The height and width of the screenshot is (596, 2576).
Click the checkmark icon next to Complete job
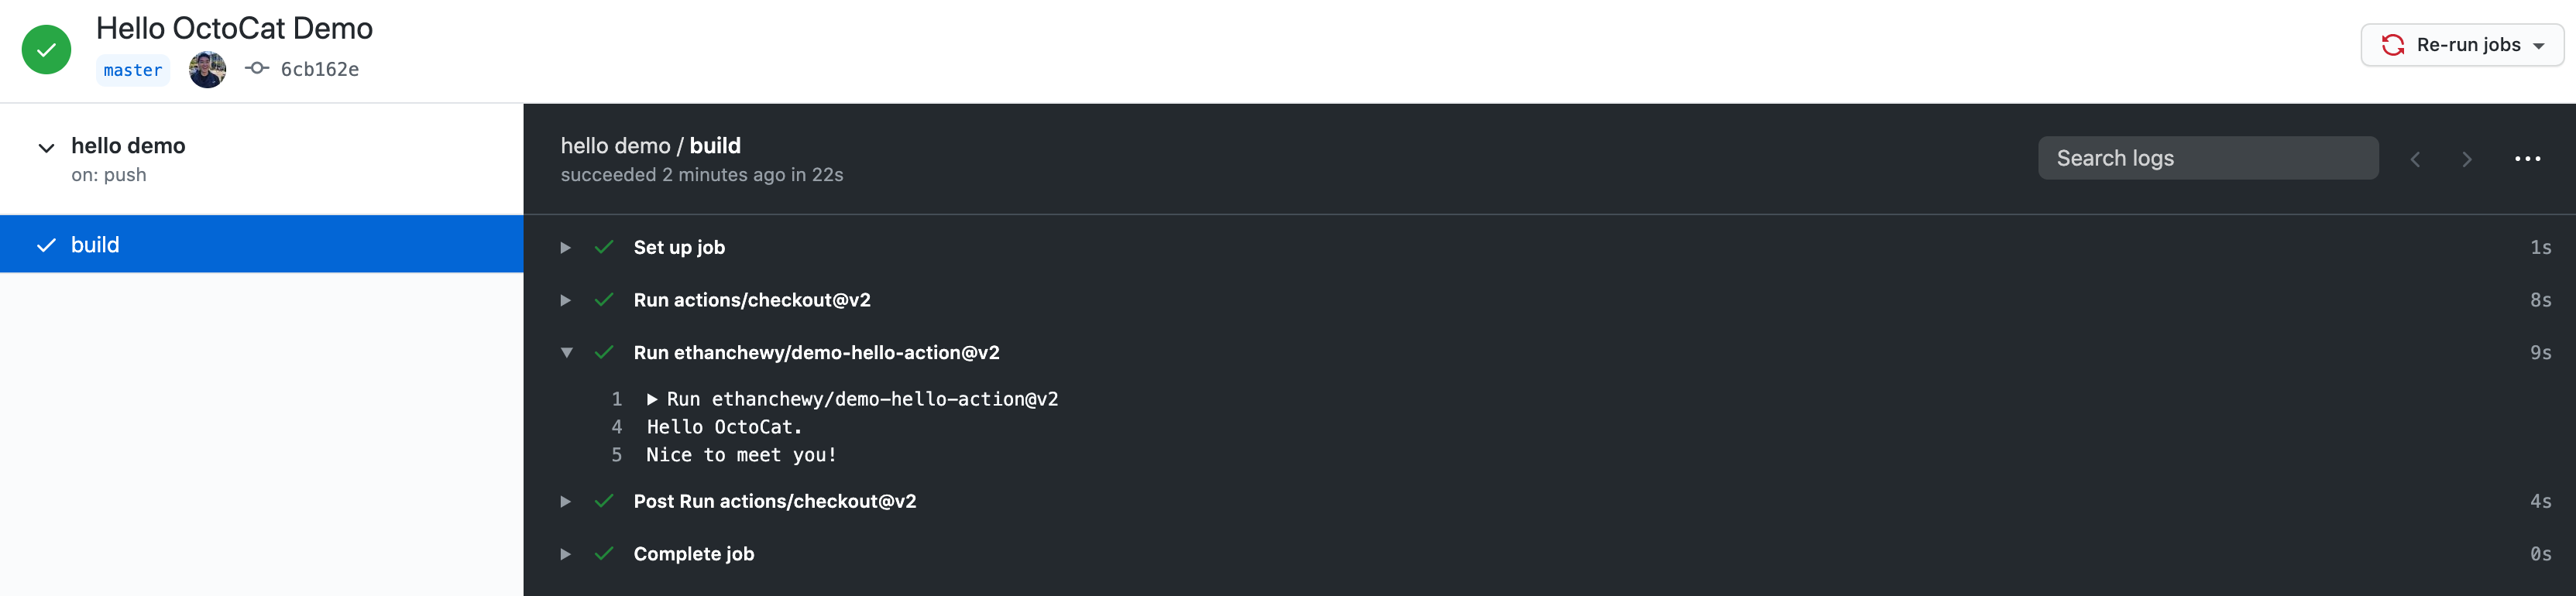click(x=604, y=553)
